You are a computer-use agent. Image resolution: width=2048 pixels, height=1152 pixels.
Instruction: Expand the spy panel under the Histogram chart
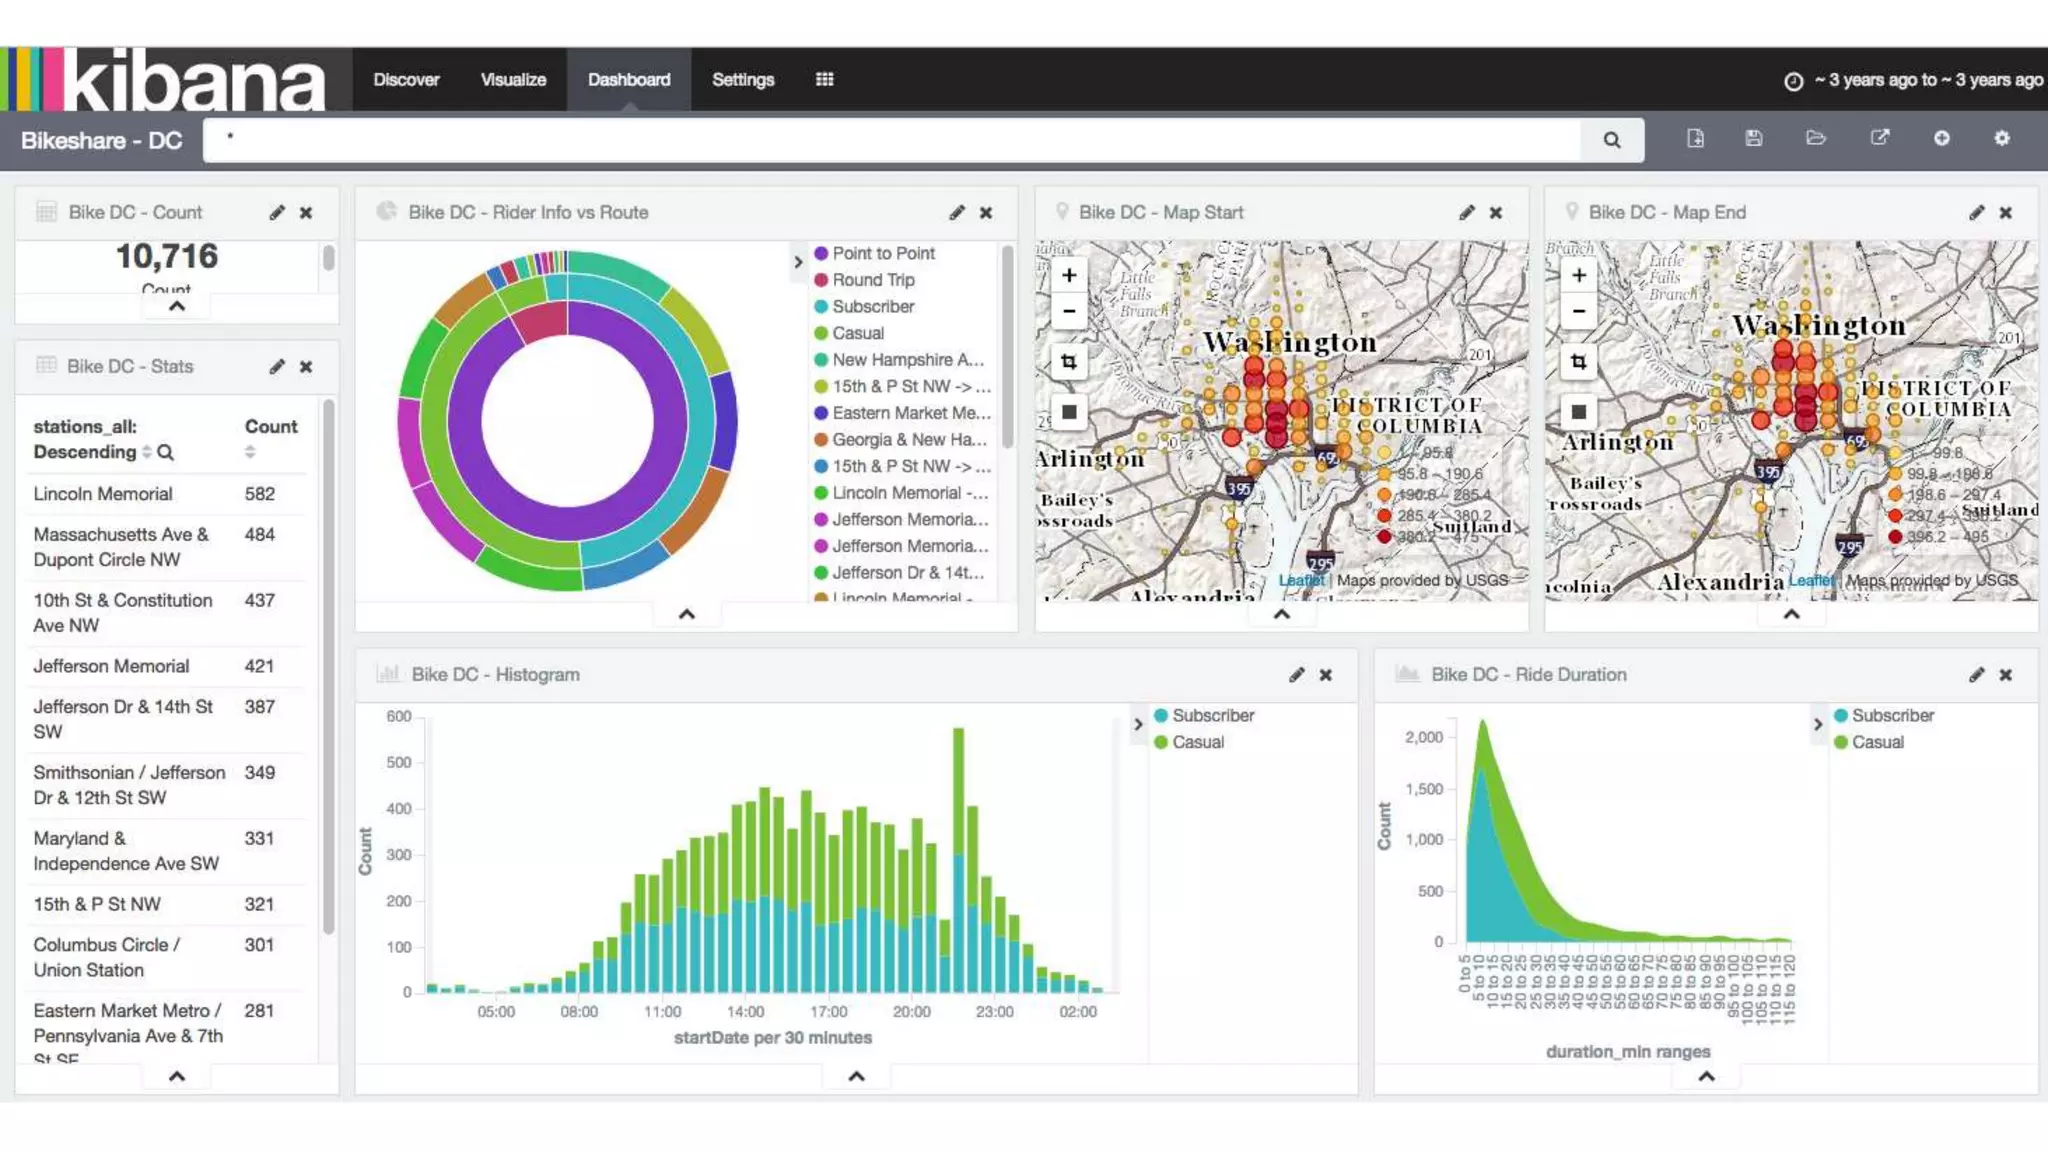click(x=856, y=1076)
